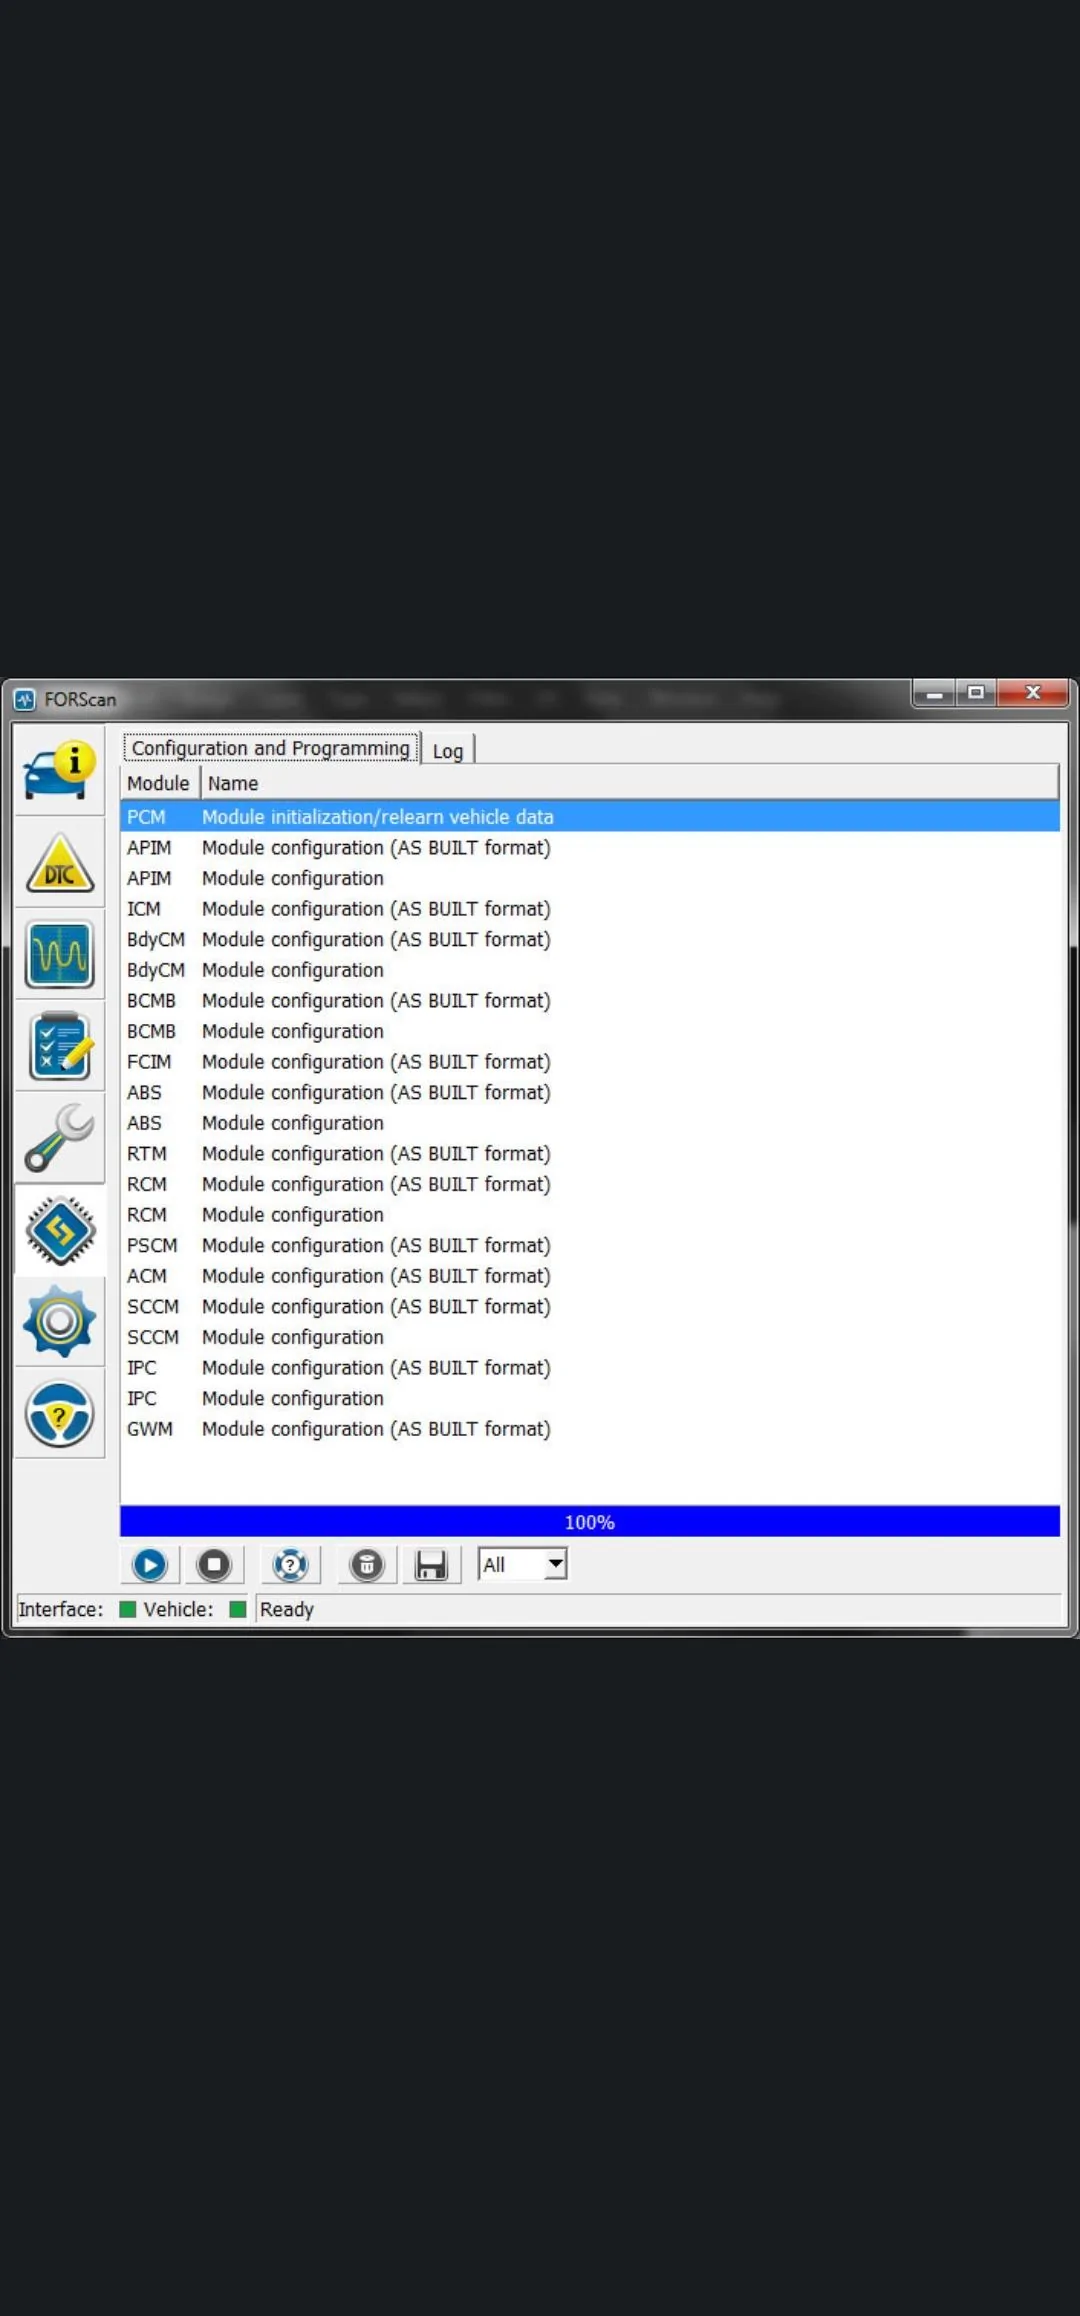Select ABS Module configuration (AS BUILT format)
Image resolution: width=1080 pixels, height=2316 pixels.
pos(590,1092)
